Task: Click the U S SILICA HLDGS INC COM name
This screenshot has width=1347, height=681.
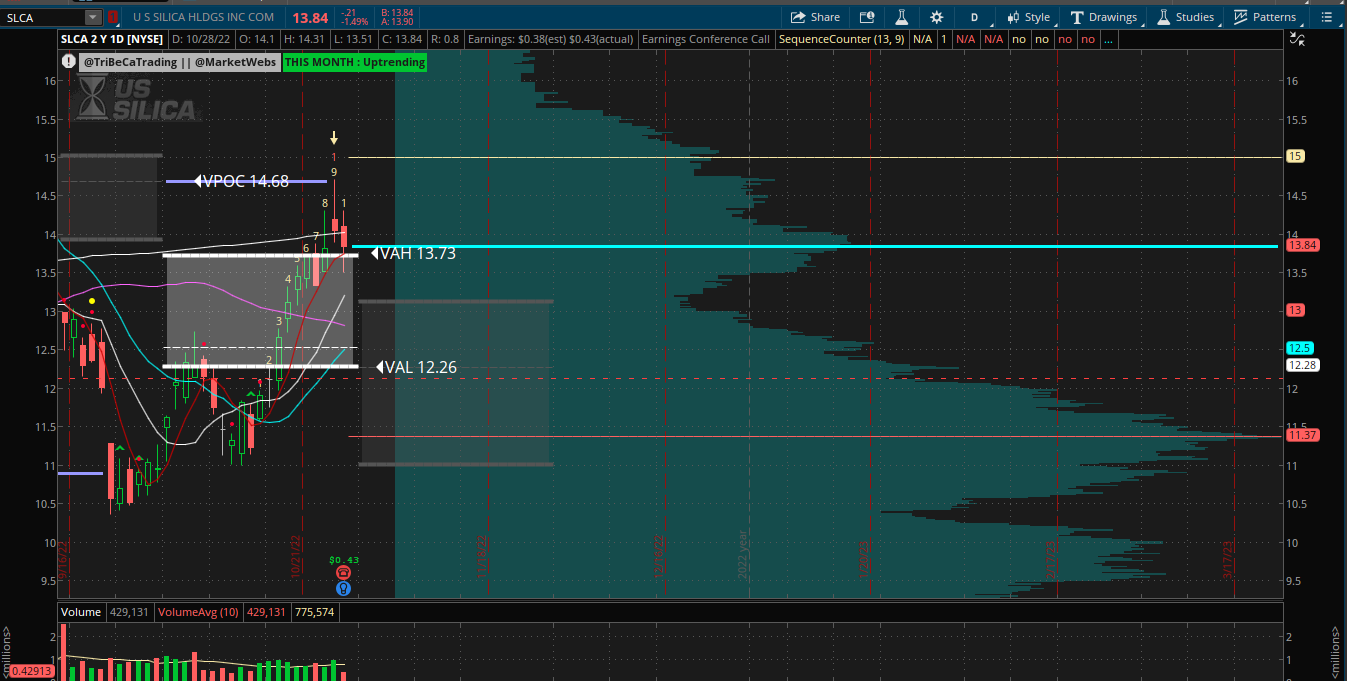Action: (x=204, y=17)
